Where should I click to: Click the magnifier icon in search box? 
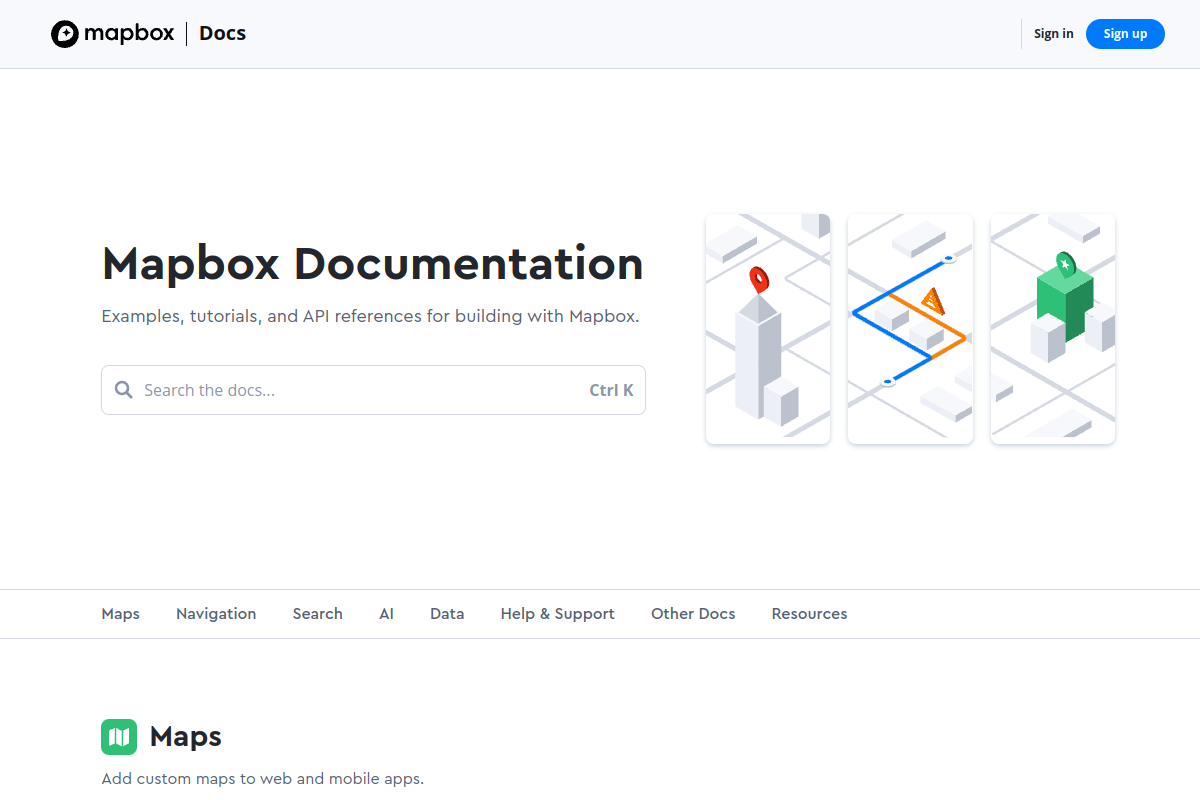pyautogui.click(x=124, y=390)
